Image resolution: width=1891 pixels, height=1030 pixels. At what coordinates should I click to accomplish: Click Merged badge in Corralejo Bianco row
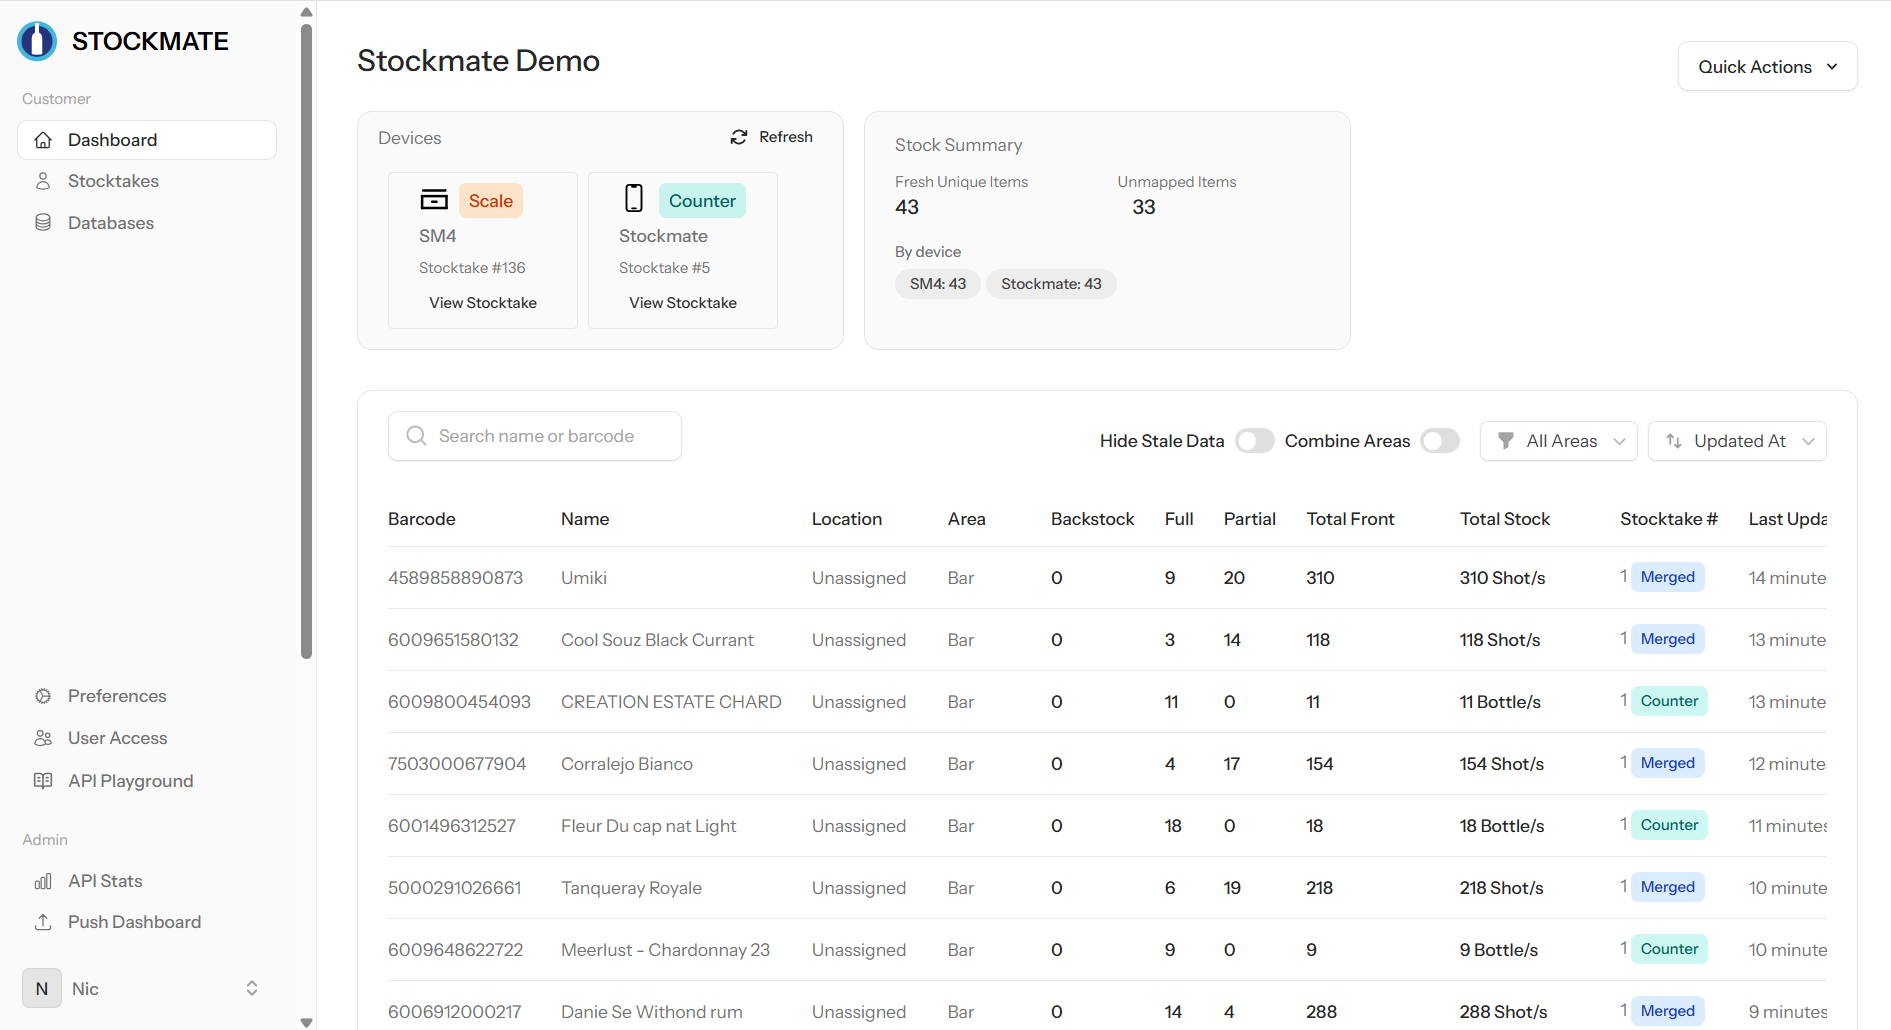[x=1668, y=763]
